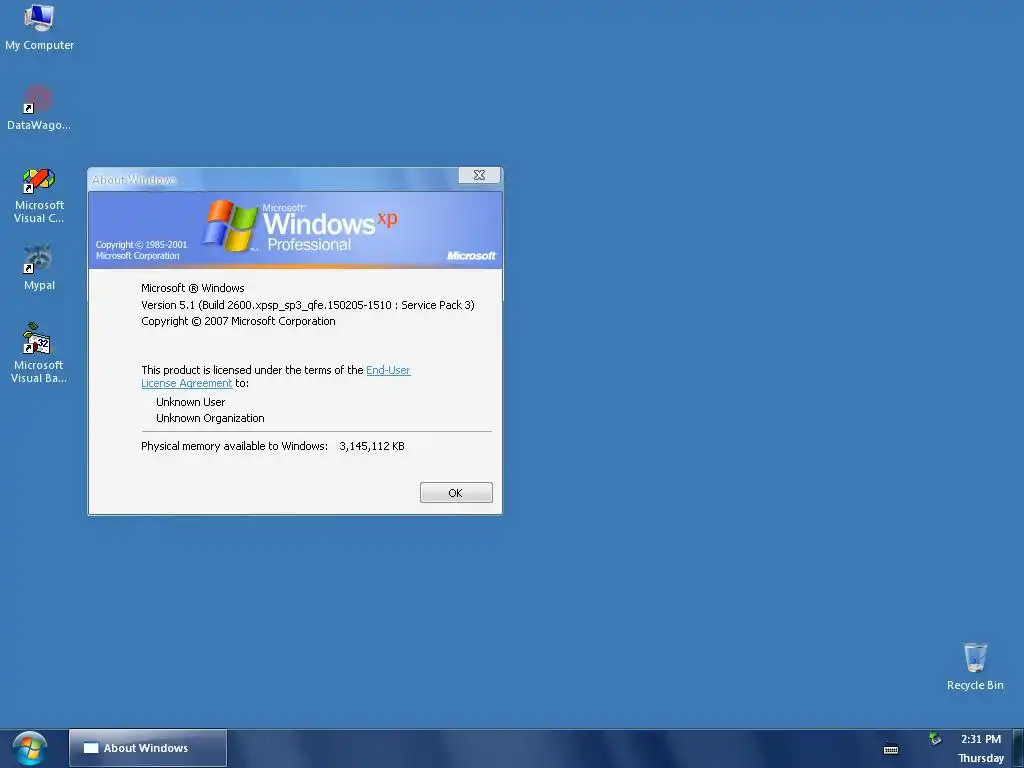Click the Windows XP Professional banner logo
Image resolution: width=1024 pixels, height=768 pixels.
[x=299, y=226]
